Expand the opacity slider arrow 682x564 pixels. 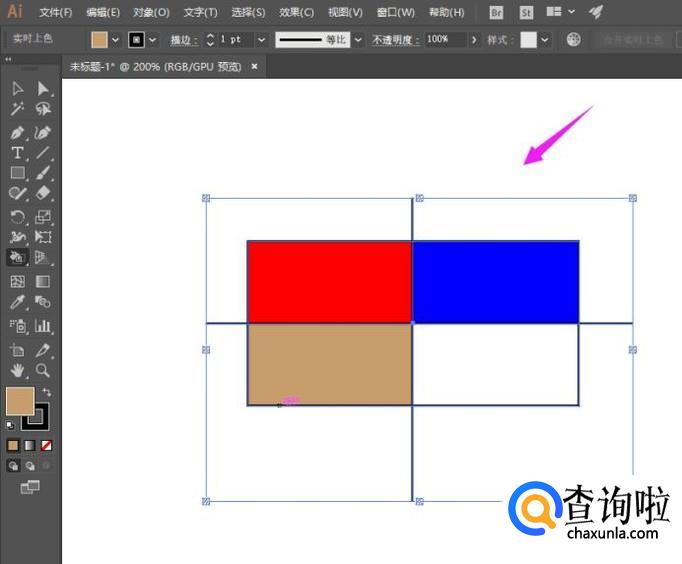474,40
